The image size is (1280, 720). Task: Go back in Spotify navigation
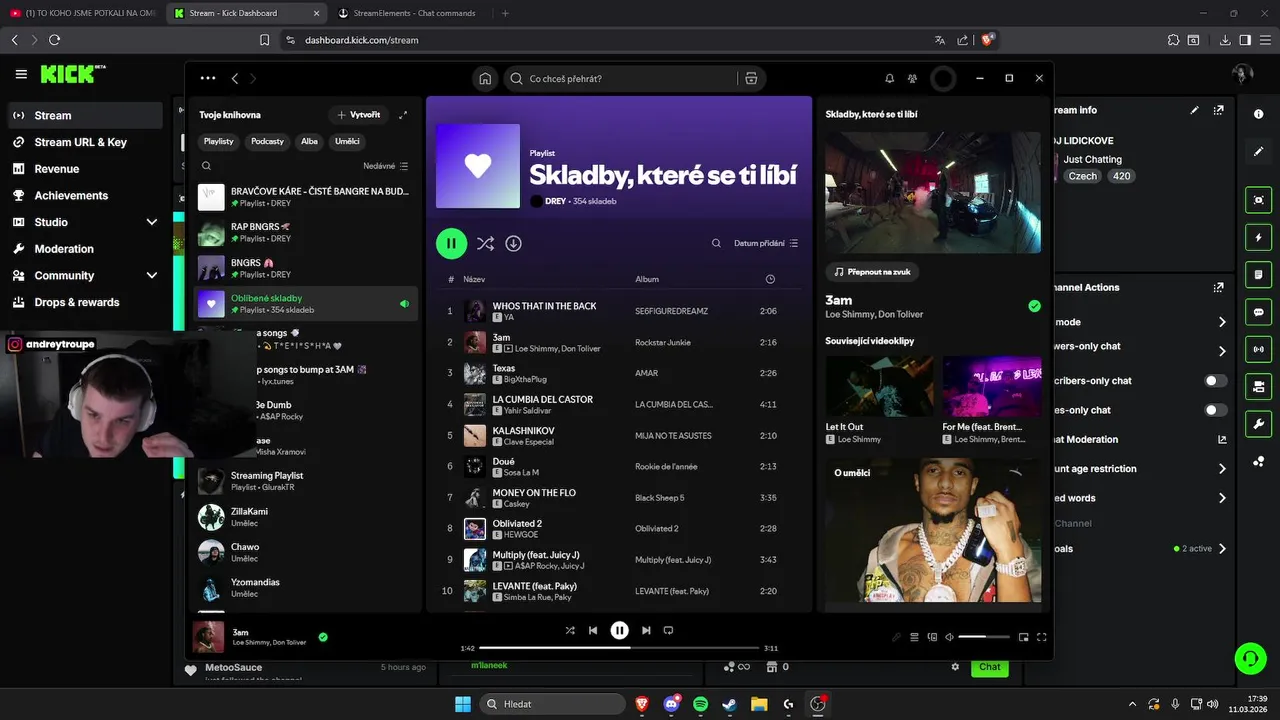click(235, 78)
